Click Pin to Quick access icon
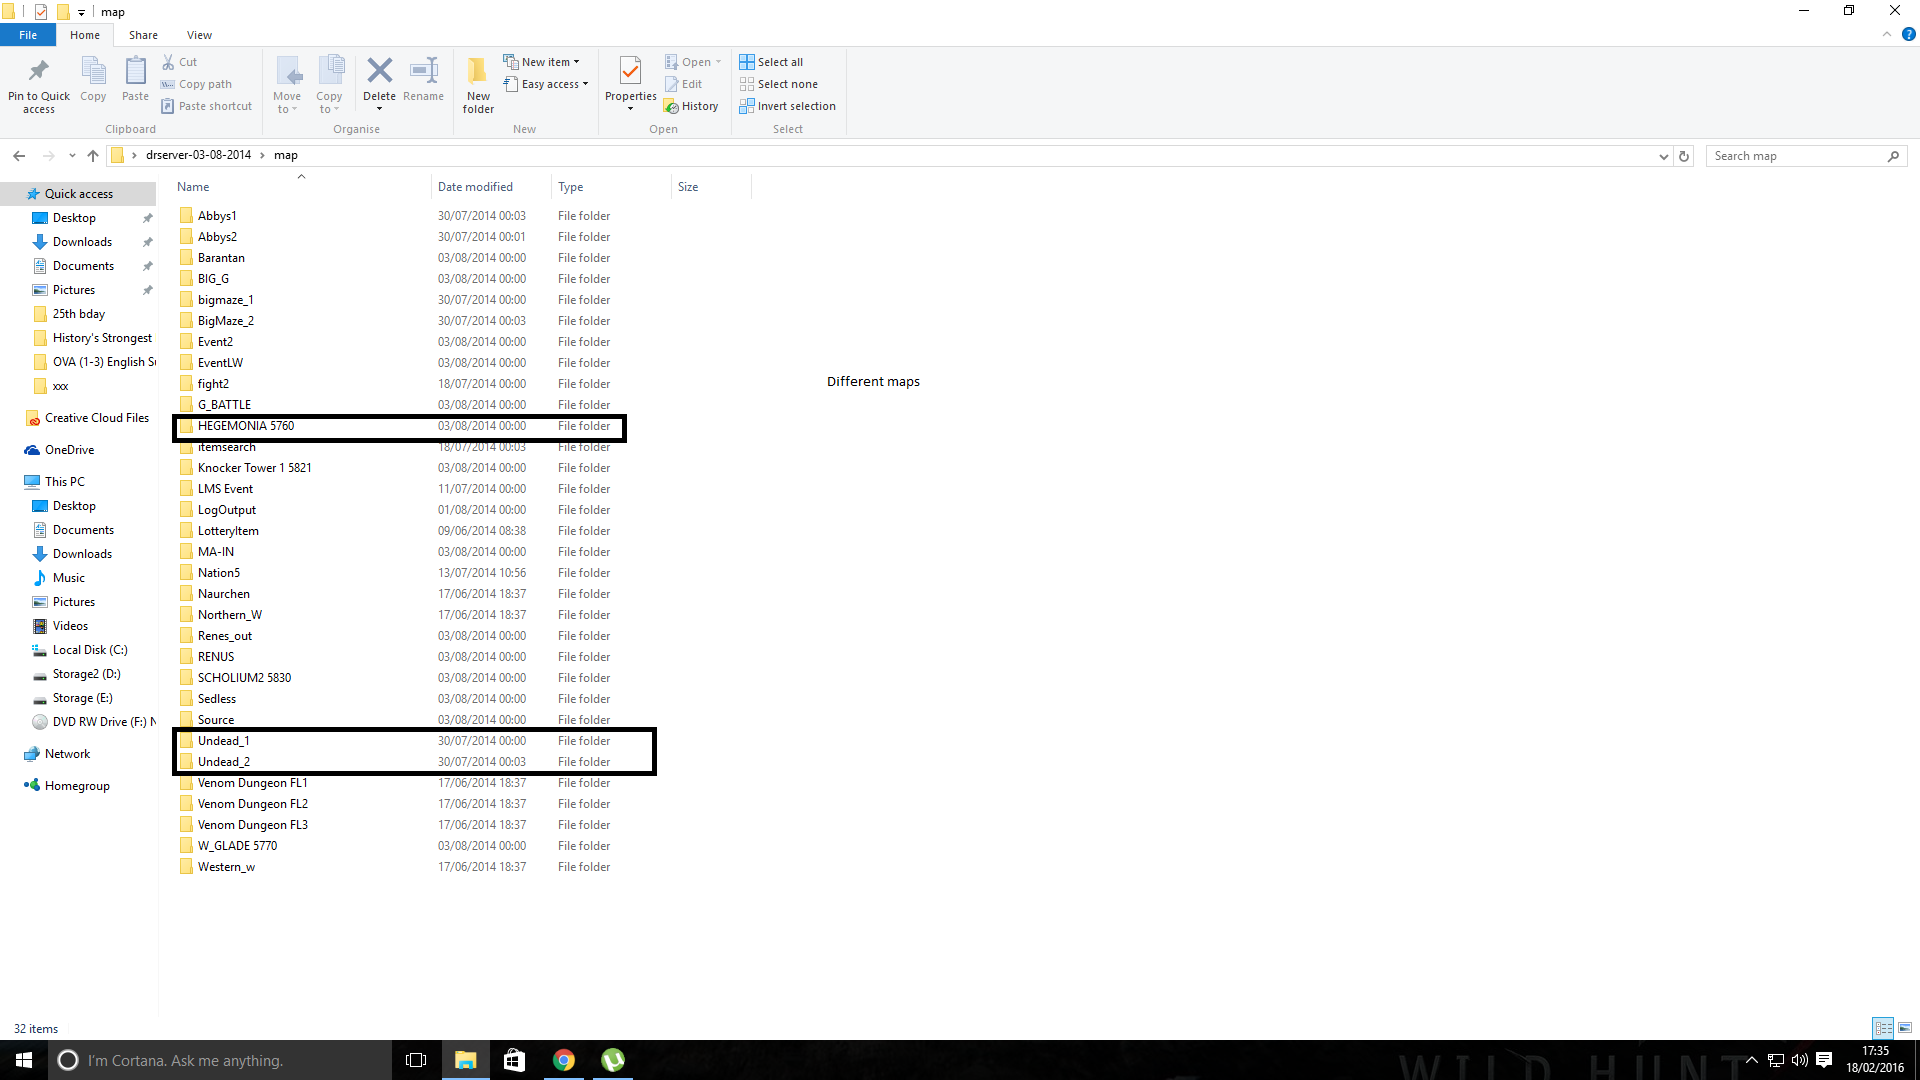Viewport: 1920px width, 1080px height. point(39,72)
